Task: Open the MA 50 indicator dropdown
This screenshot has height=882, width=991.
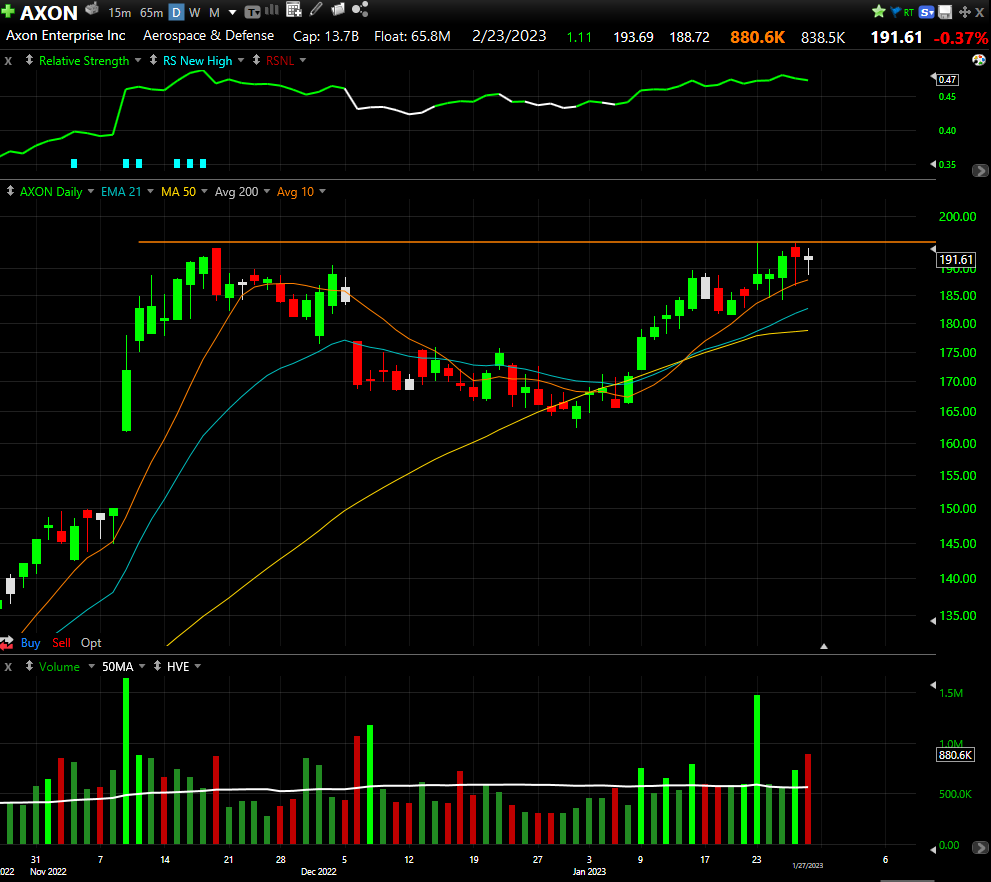Action: coord(204,191)
